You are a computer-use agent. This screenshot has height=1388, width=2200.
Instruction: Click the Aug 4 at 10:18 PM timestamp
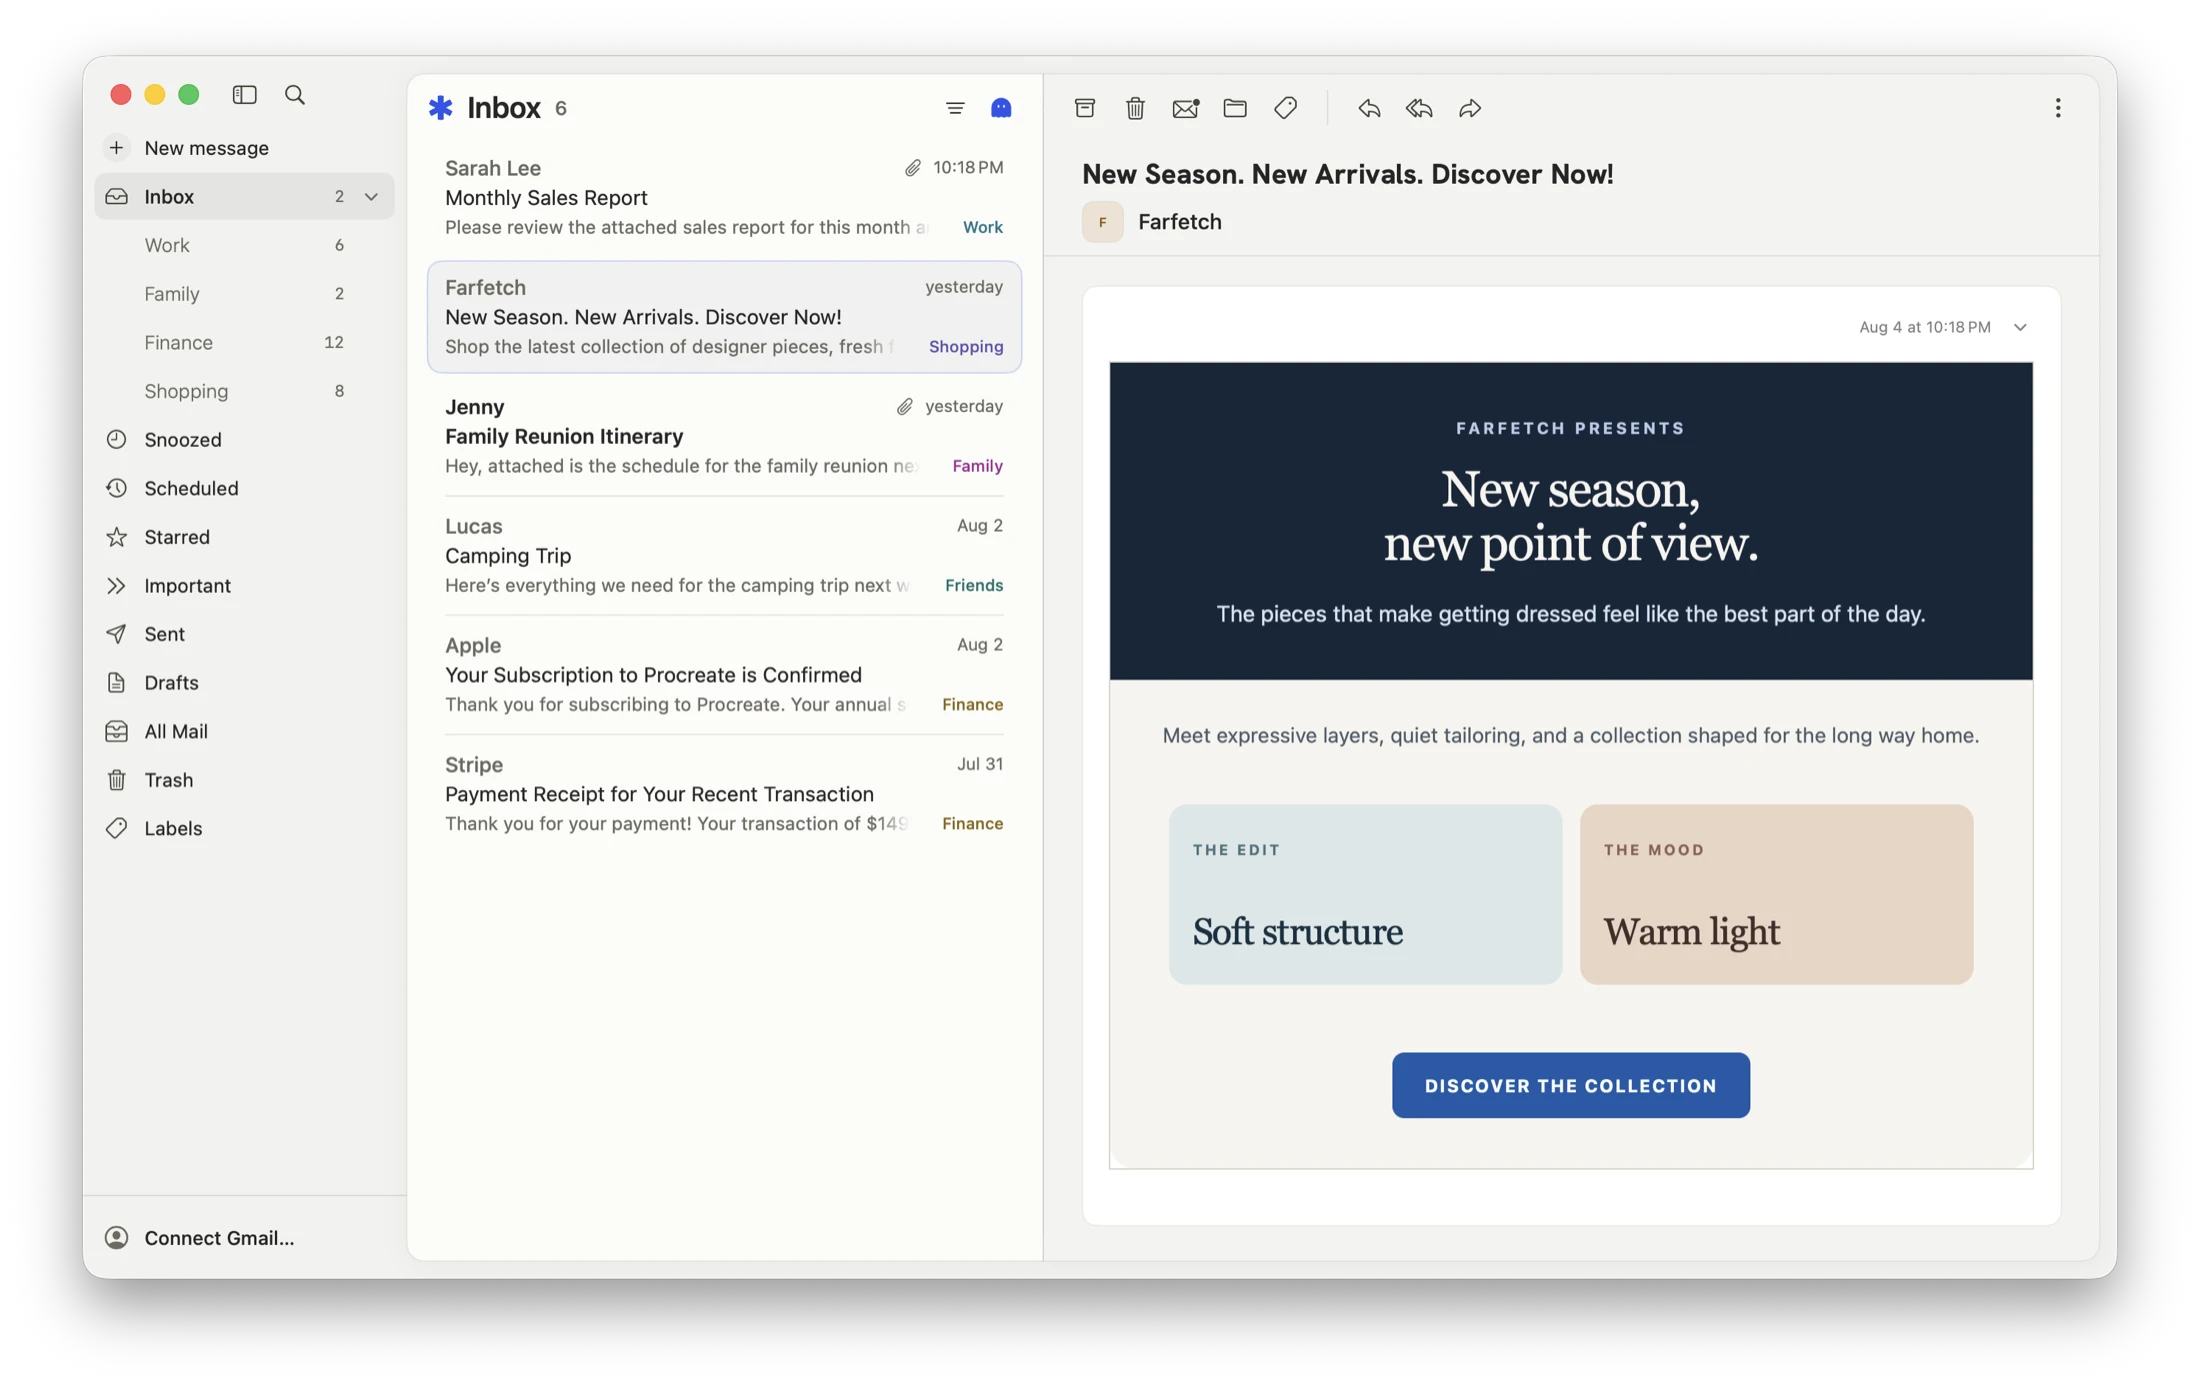tap(1924, 327)
